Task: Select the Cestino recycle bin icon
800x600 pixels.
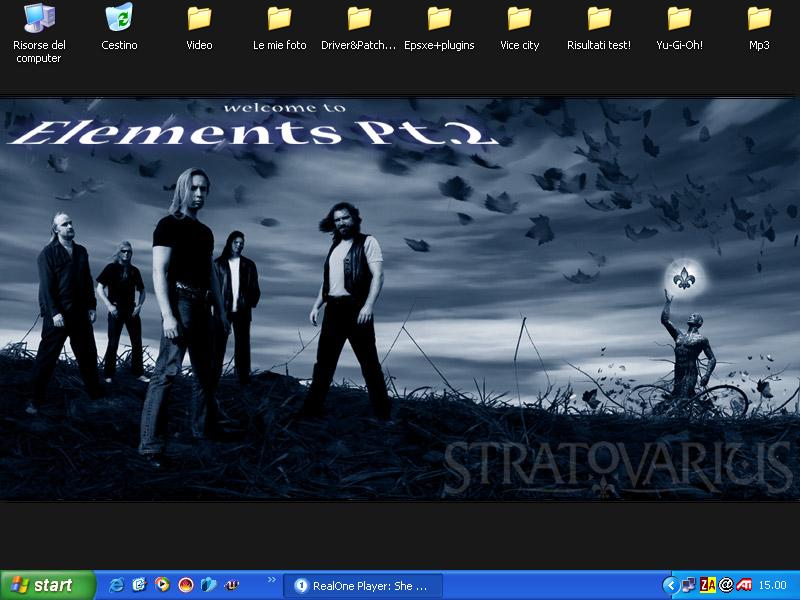Action: (119, 19)
